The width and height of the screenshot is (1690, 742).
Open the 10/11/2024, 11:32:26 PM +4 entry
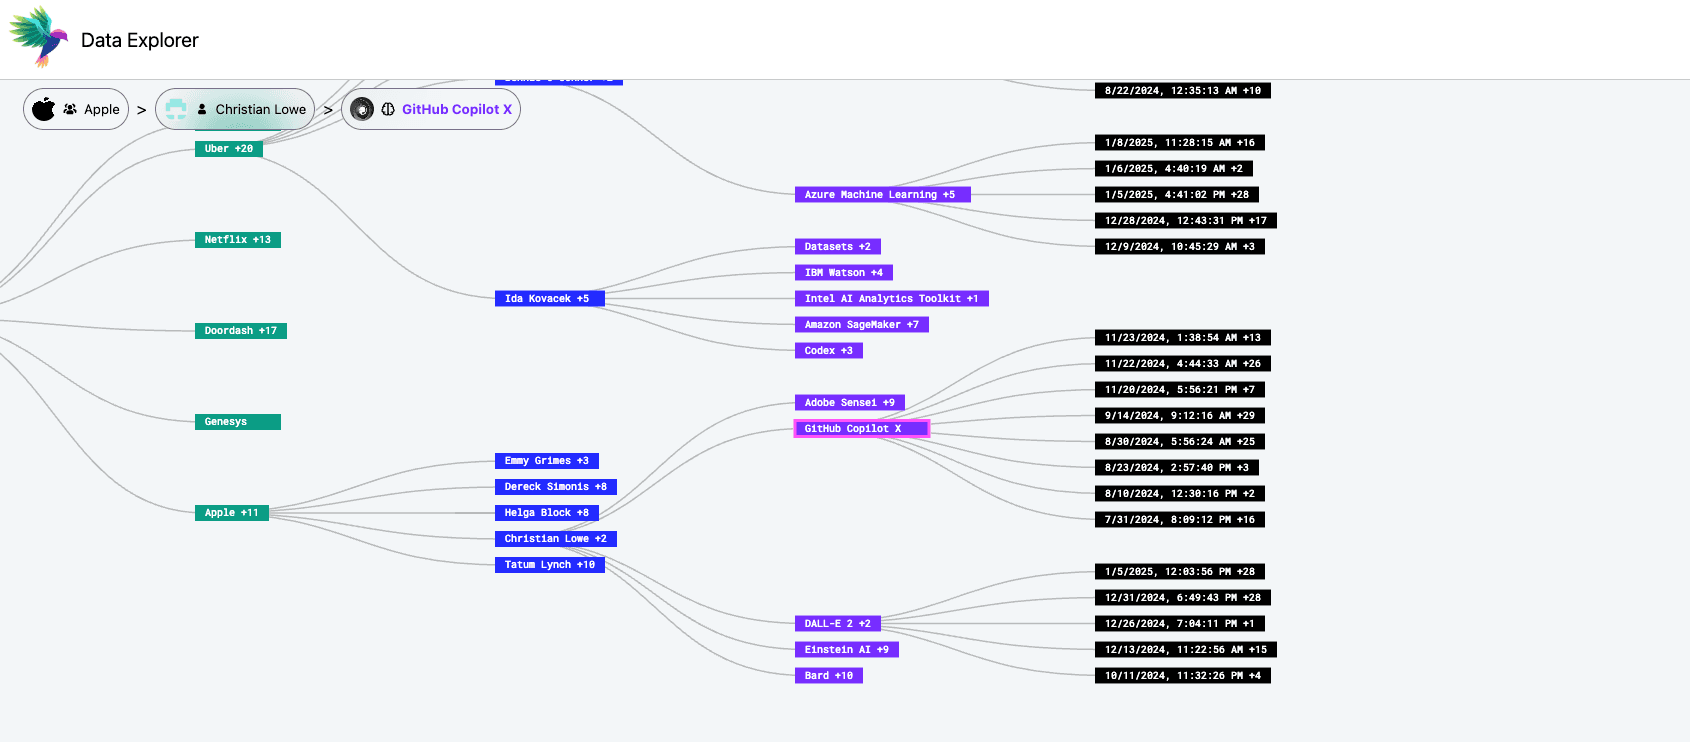[x=1183, y=676]
